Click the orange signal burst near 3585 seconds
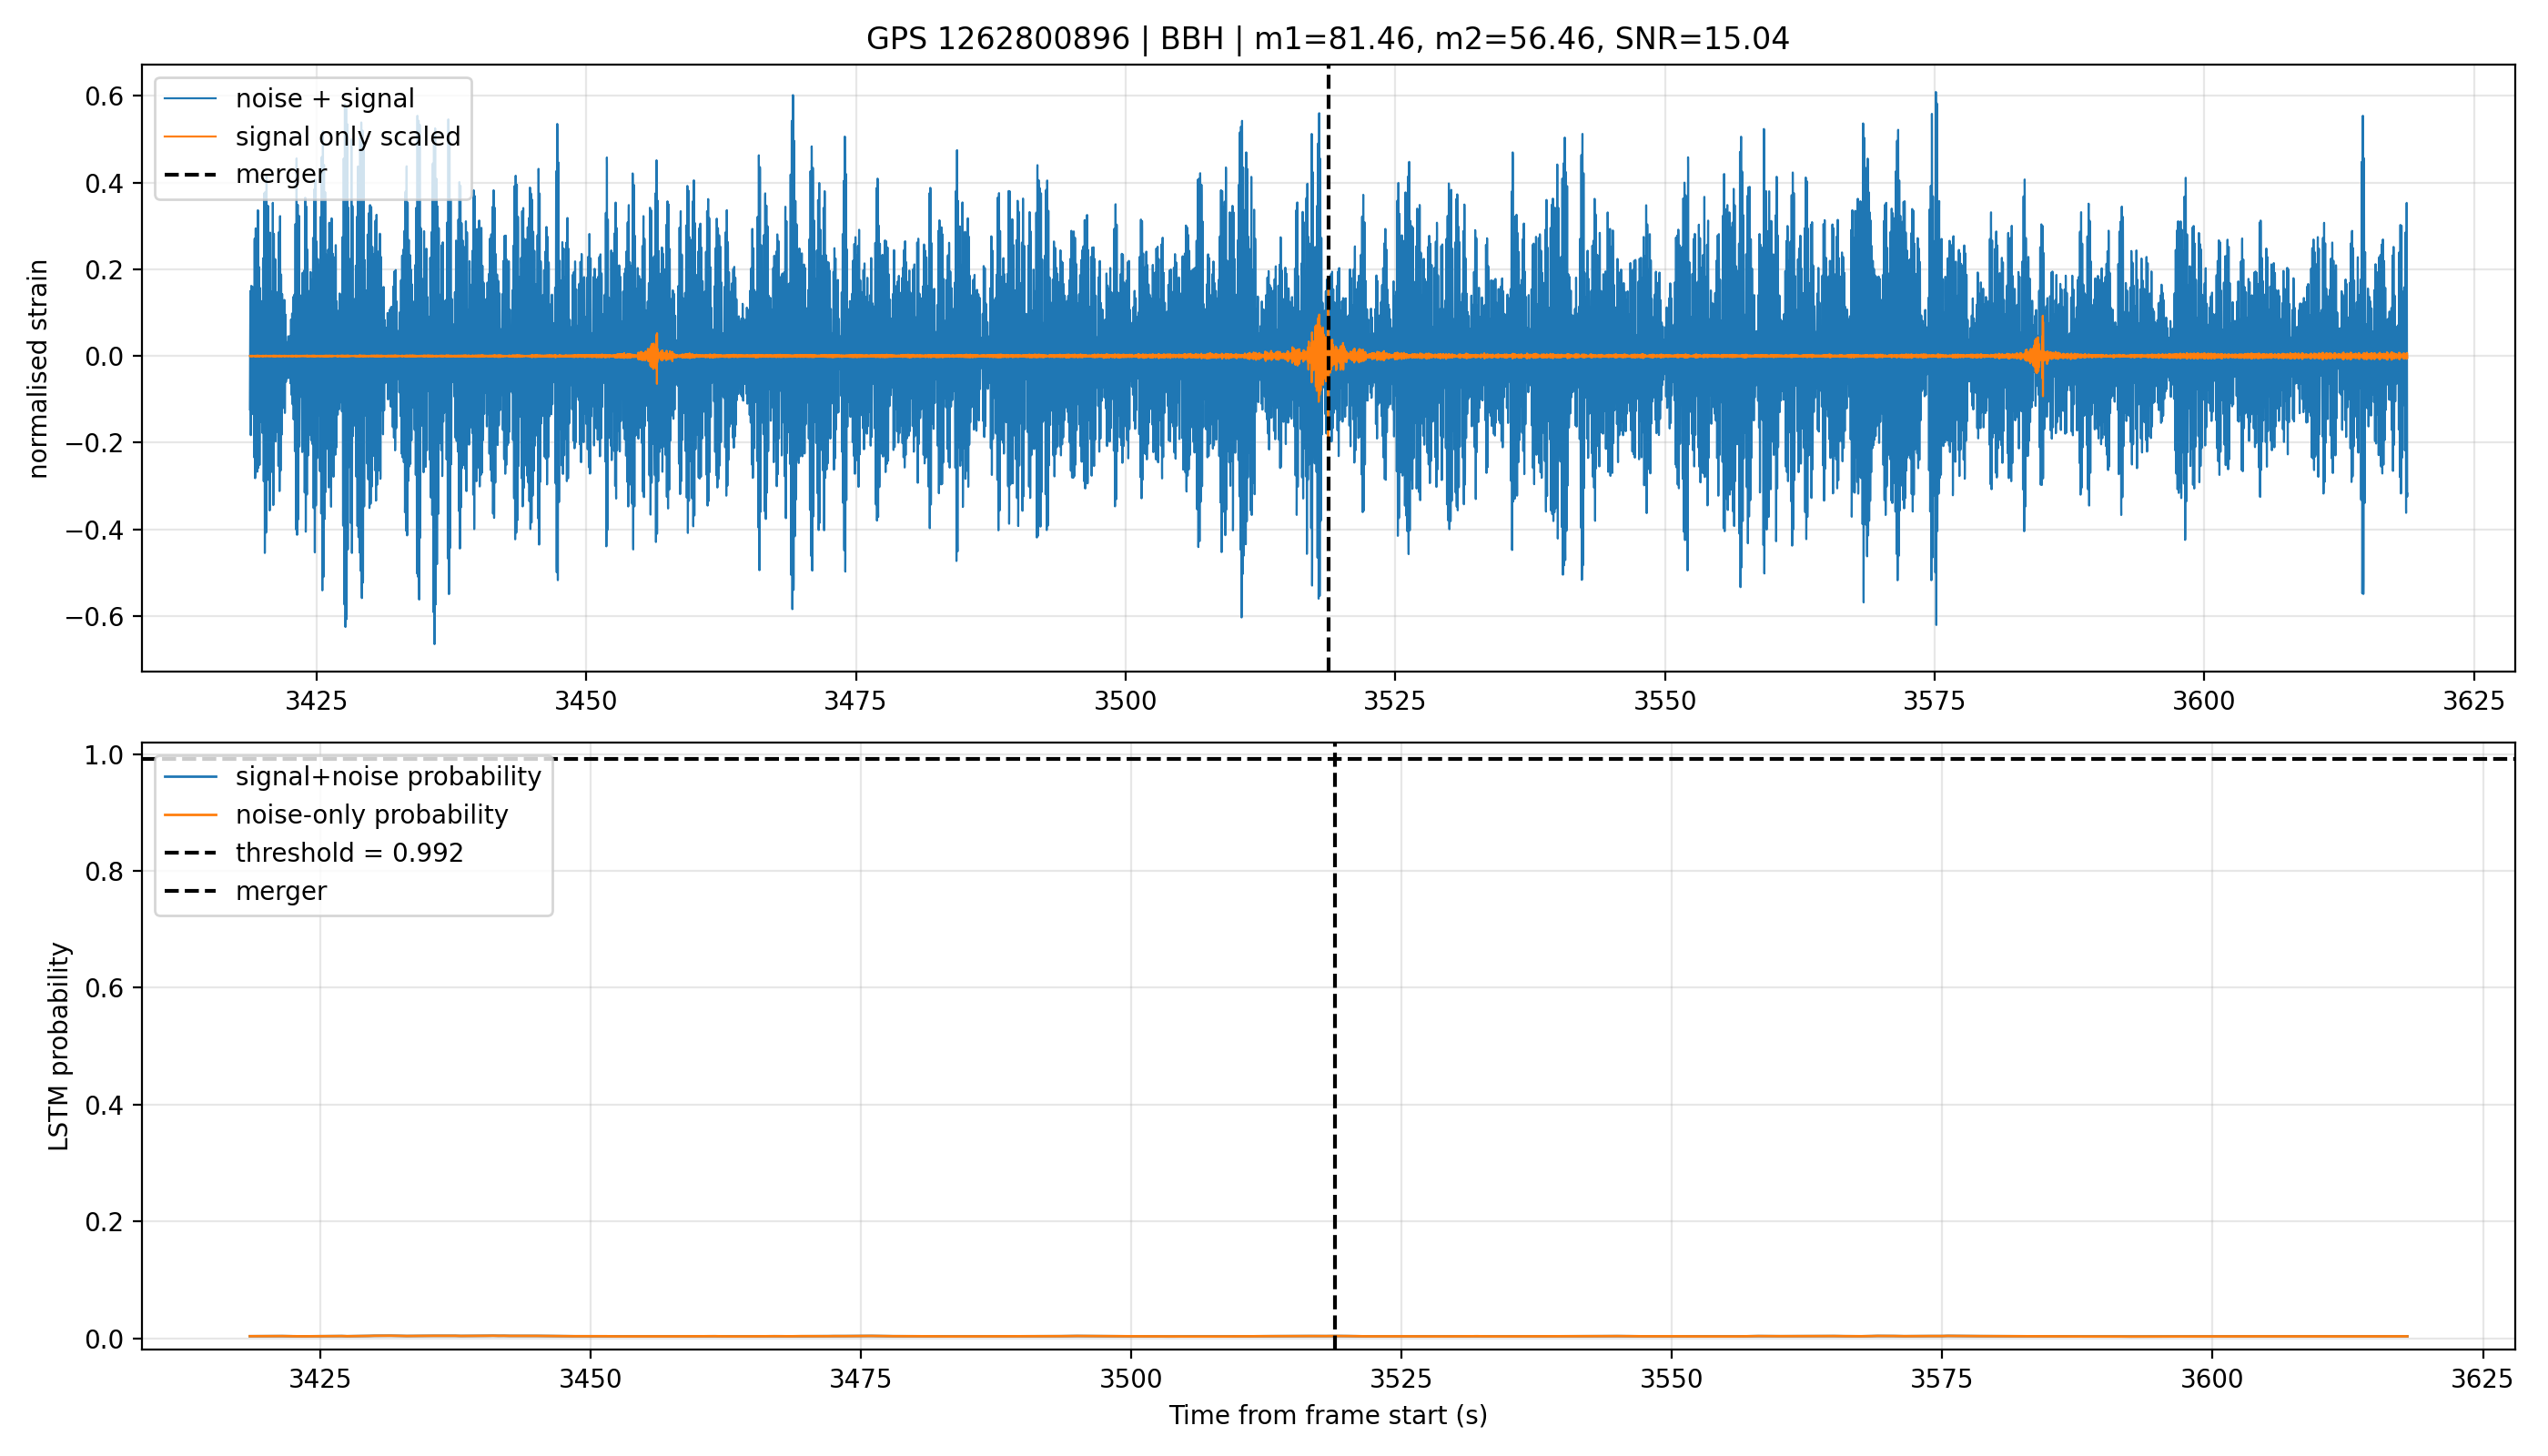 tap(2040, 356)
